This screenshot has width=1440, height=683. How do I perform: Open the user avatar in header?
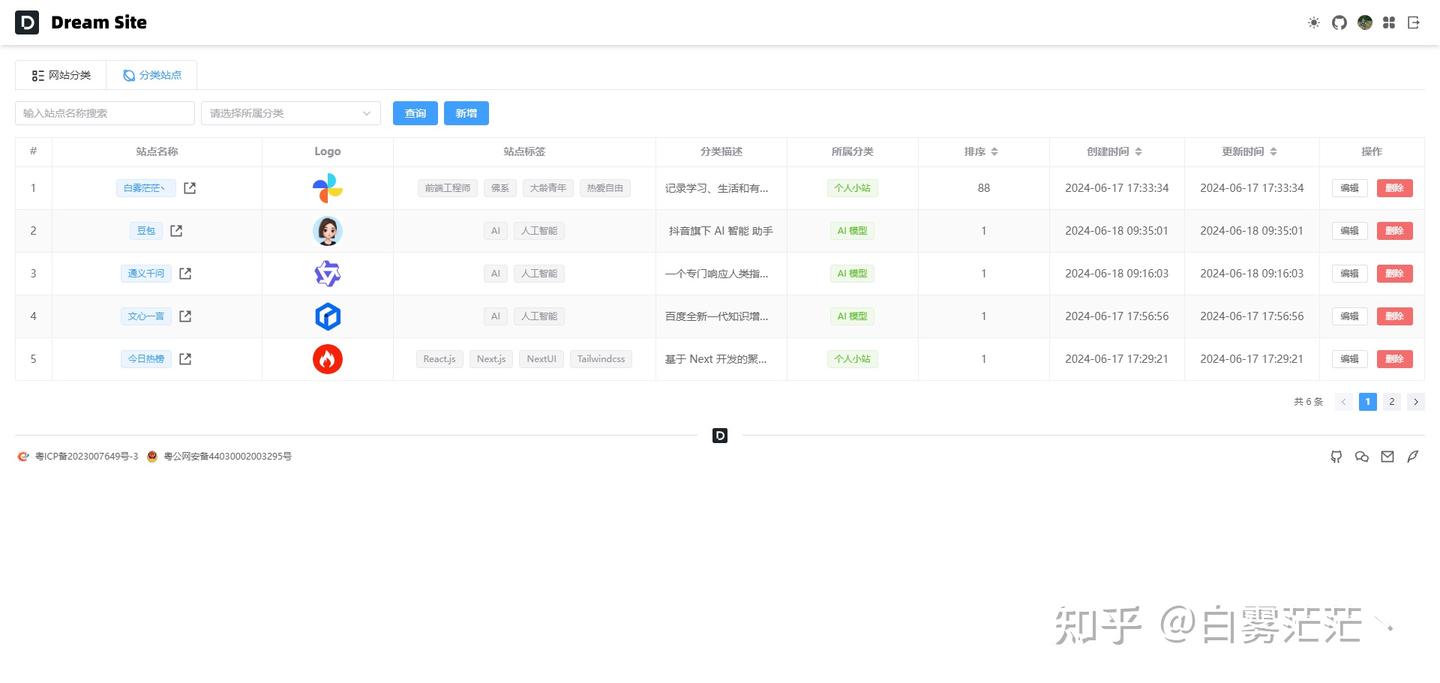tap(1365, 22)
